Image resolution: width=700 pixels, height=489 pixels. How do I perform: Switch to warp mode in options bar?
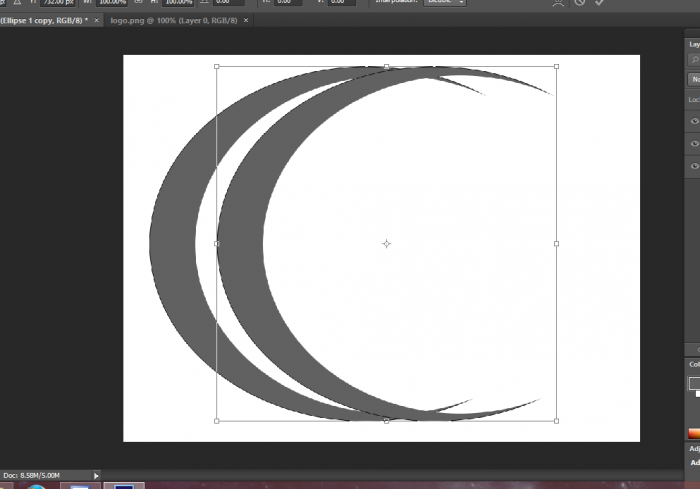(x=558, y=3)
